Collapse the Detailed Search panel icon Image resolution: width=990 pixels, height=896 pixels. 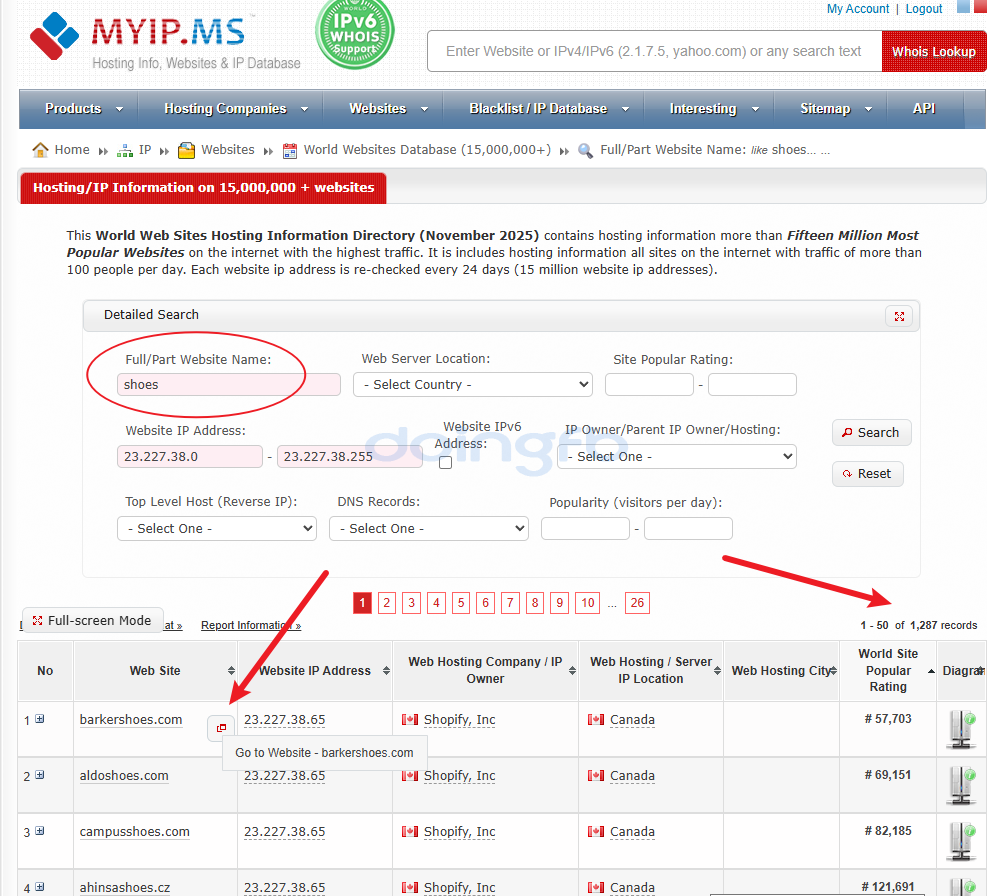tap(898, 316)
